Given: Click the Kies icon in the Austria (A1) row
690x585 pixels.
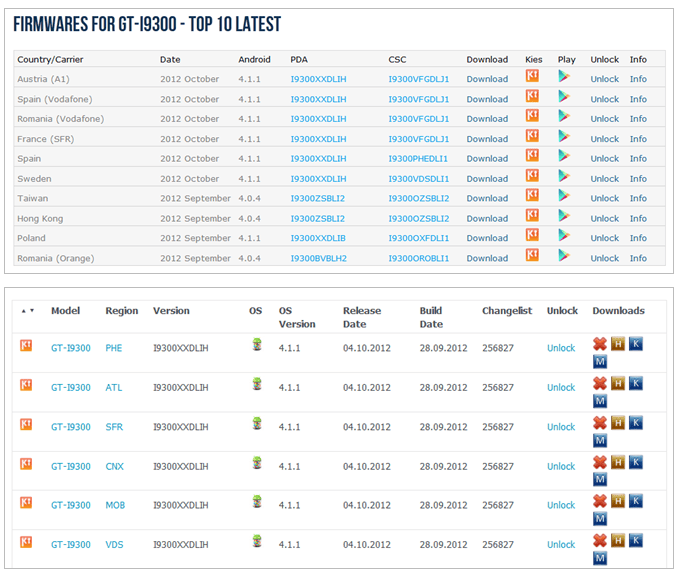Looking at the screenshot, I should coord(532,76).
